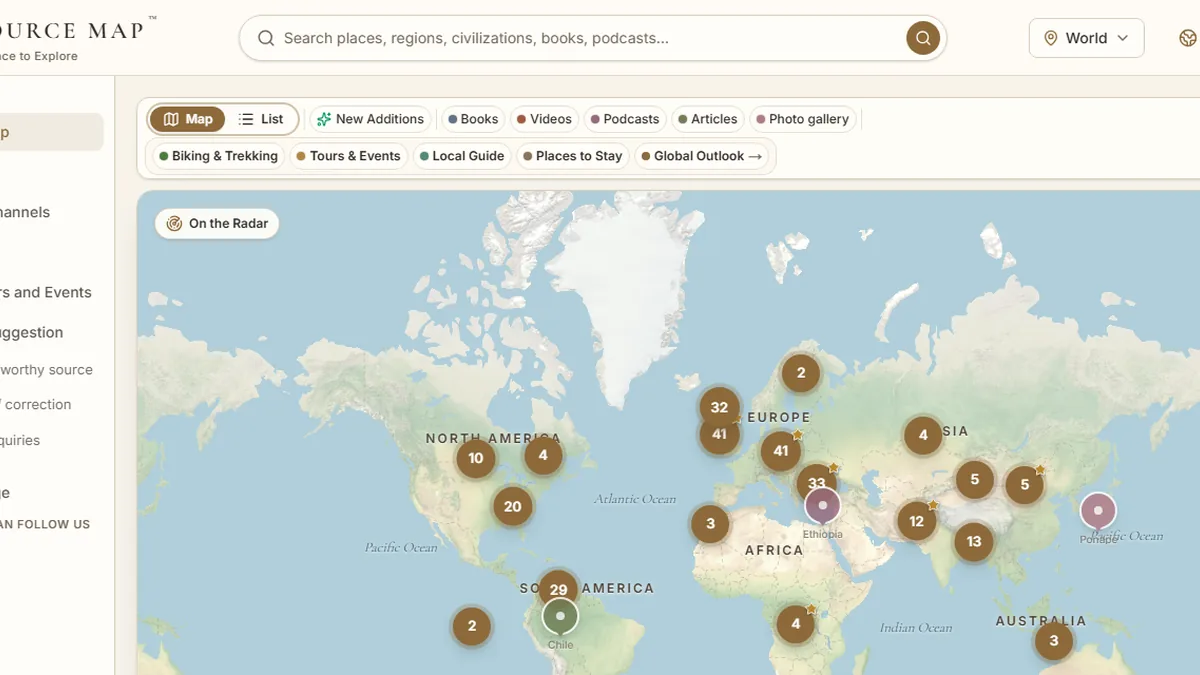Open the On the Radar panel
This screenshot has height=675, width=1200.
[x=217, y=223]
